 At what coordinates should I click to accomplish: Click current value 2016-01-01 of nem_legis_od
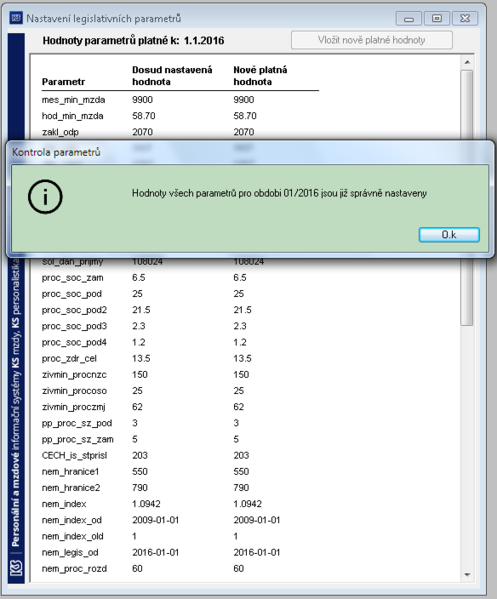point(155,552)
